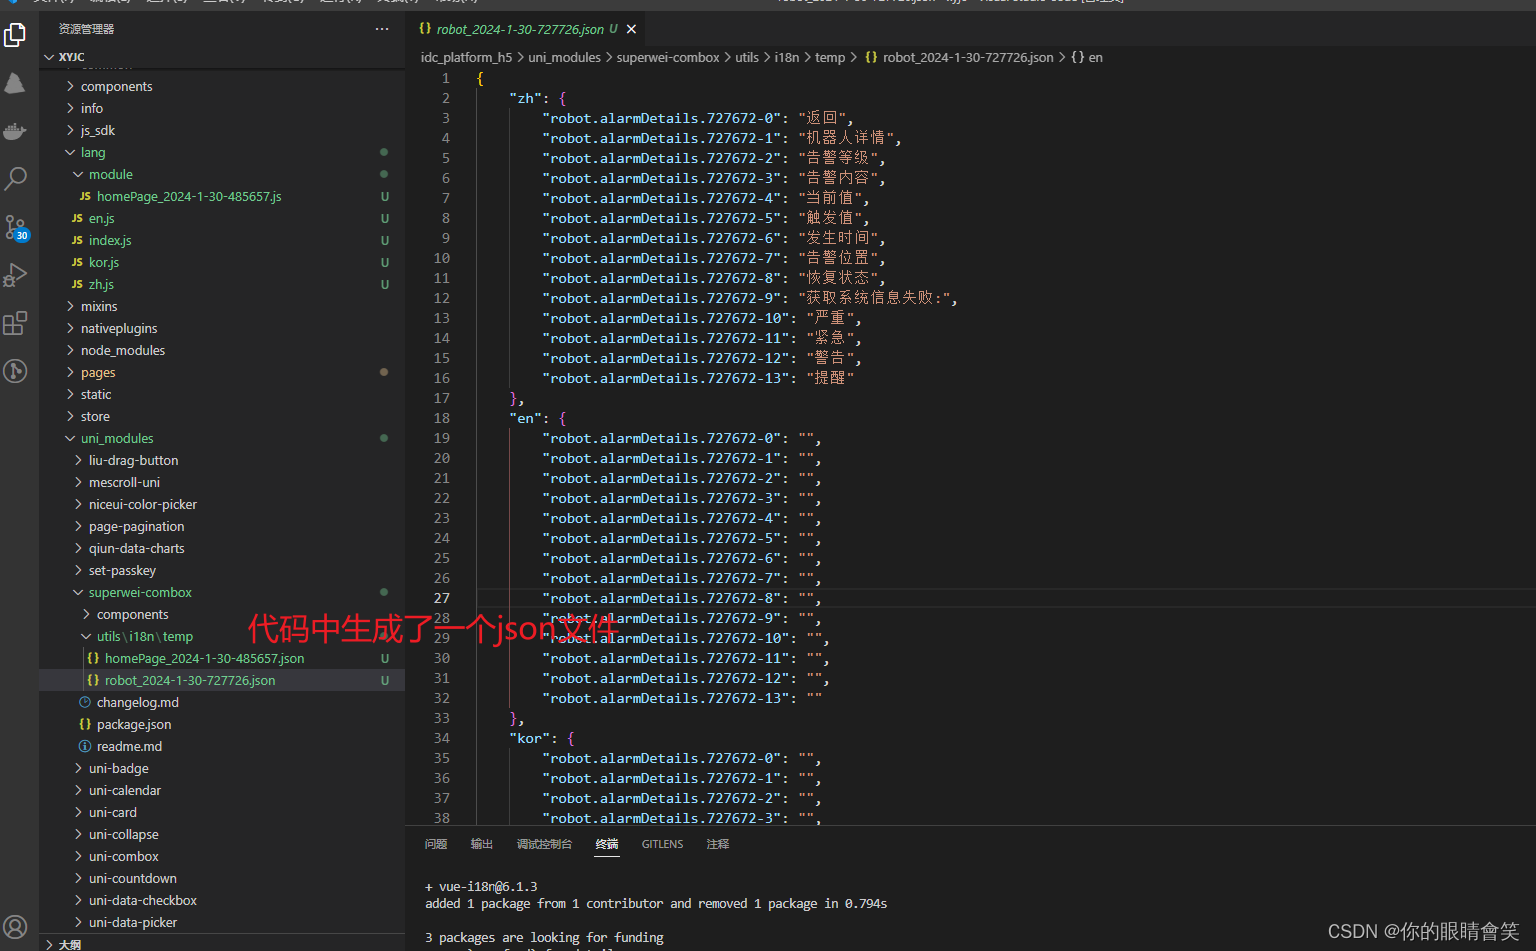Expand the node_modules folder
The width and height of the screenshot is (1536, 951).
click(x=70, y=350)
